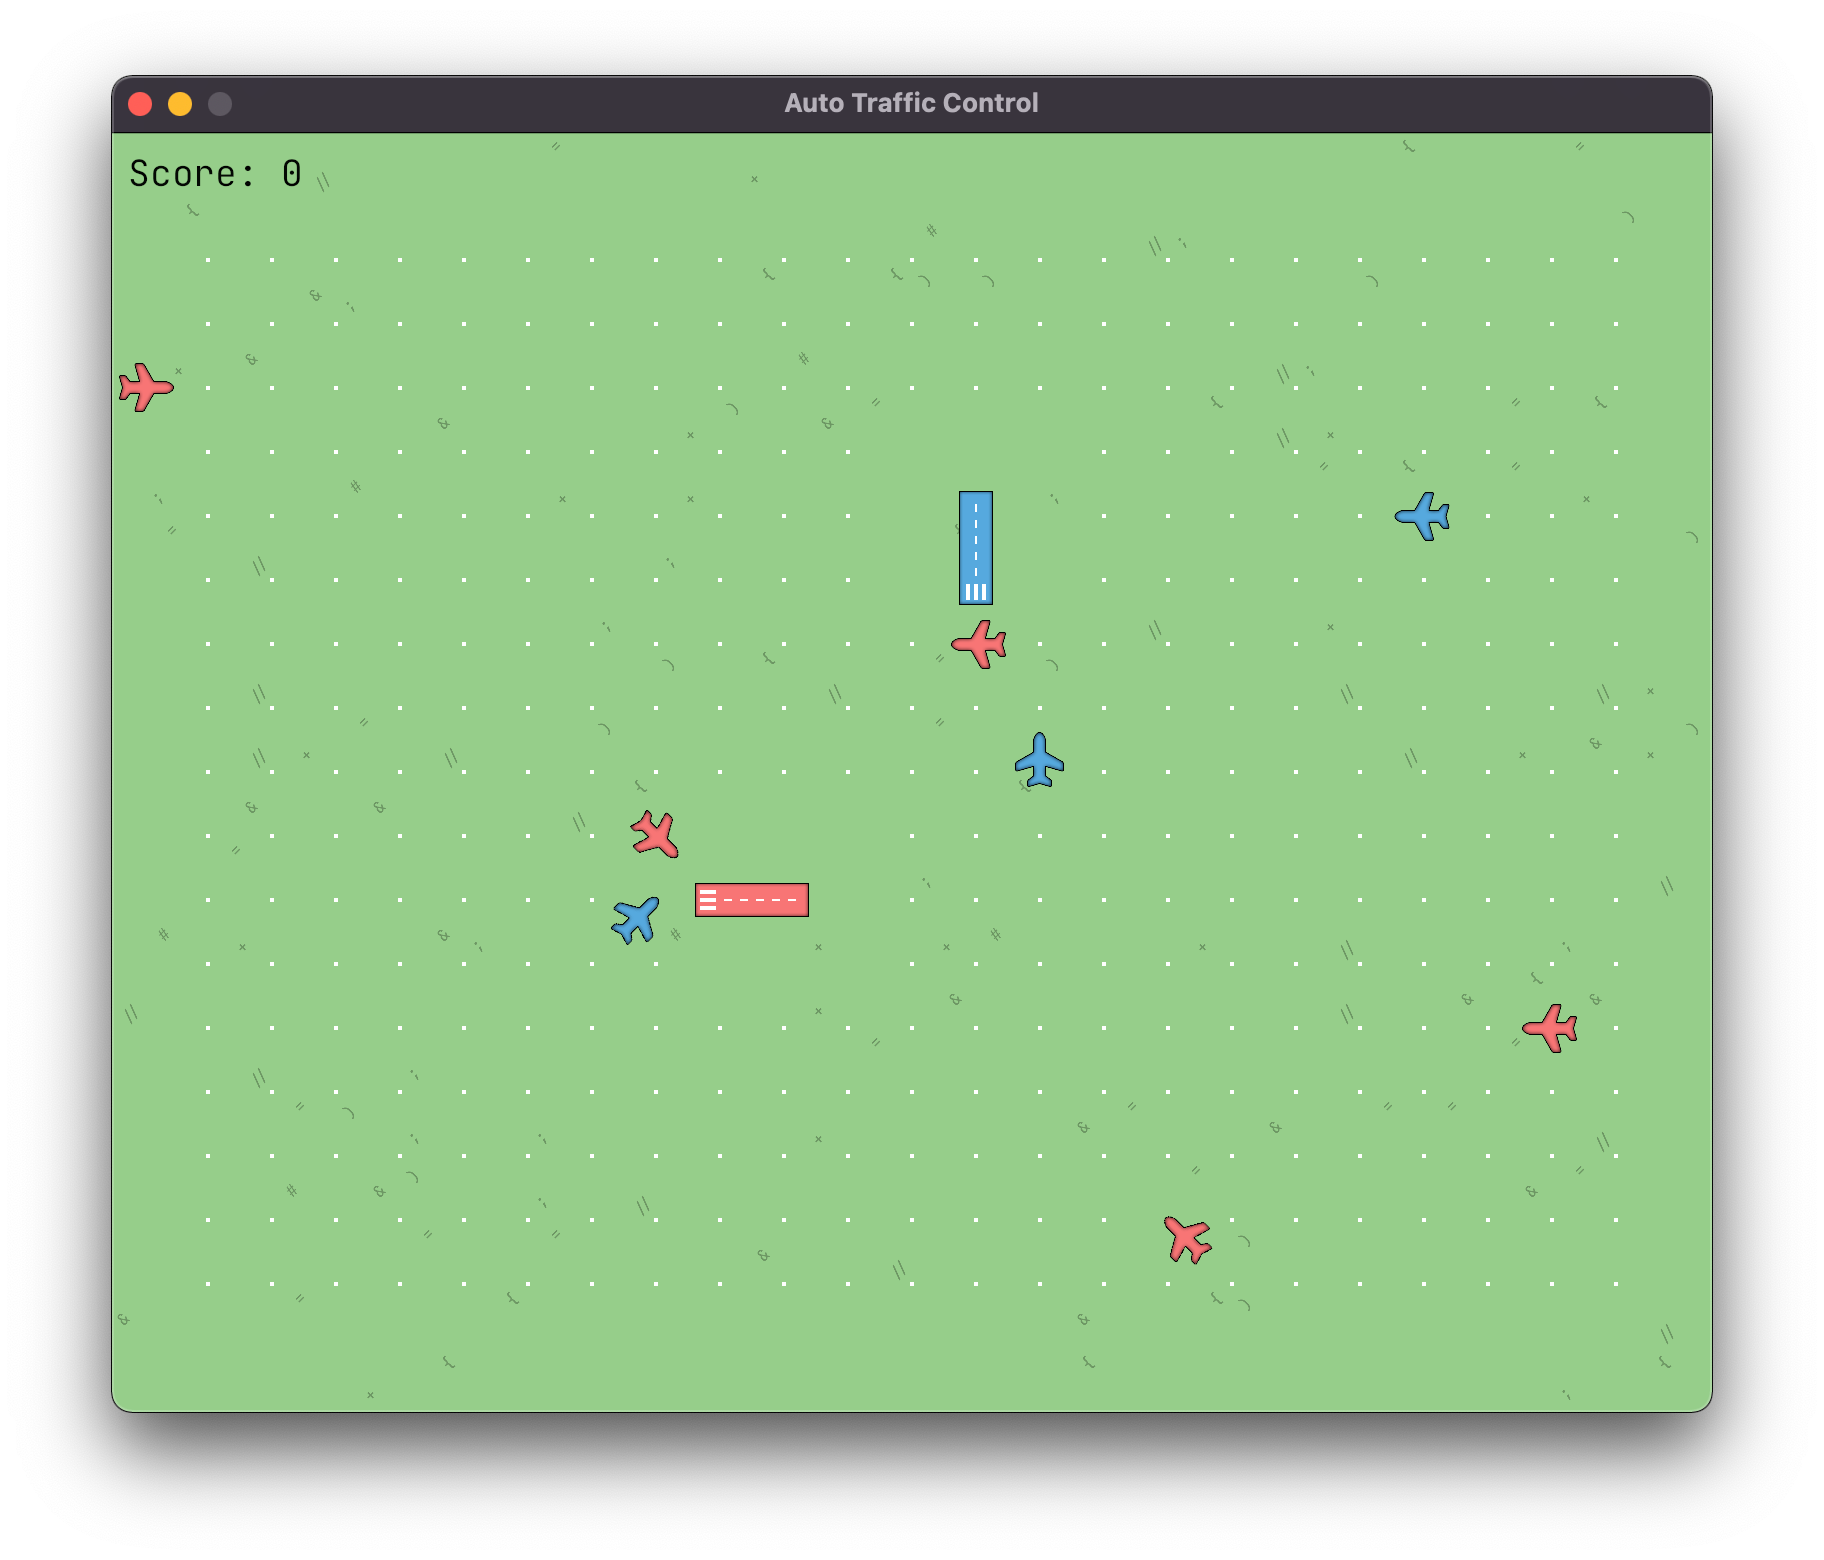Click the horizontal red runway
Image resolution: width=1824 pixels, height=1560 pixels.
coord(751,899)
